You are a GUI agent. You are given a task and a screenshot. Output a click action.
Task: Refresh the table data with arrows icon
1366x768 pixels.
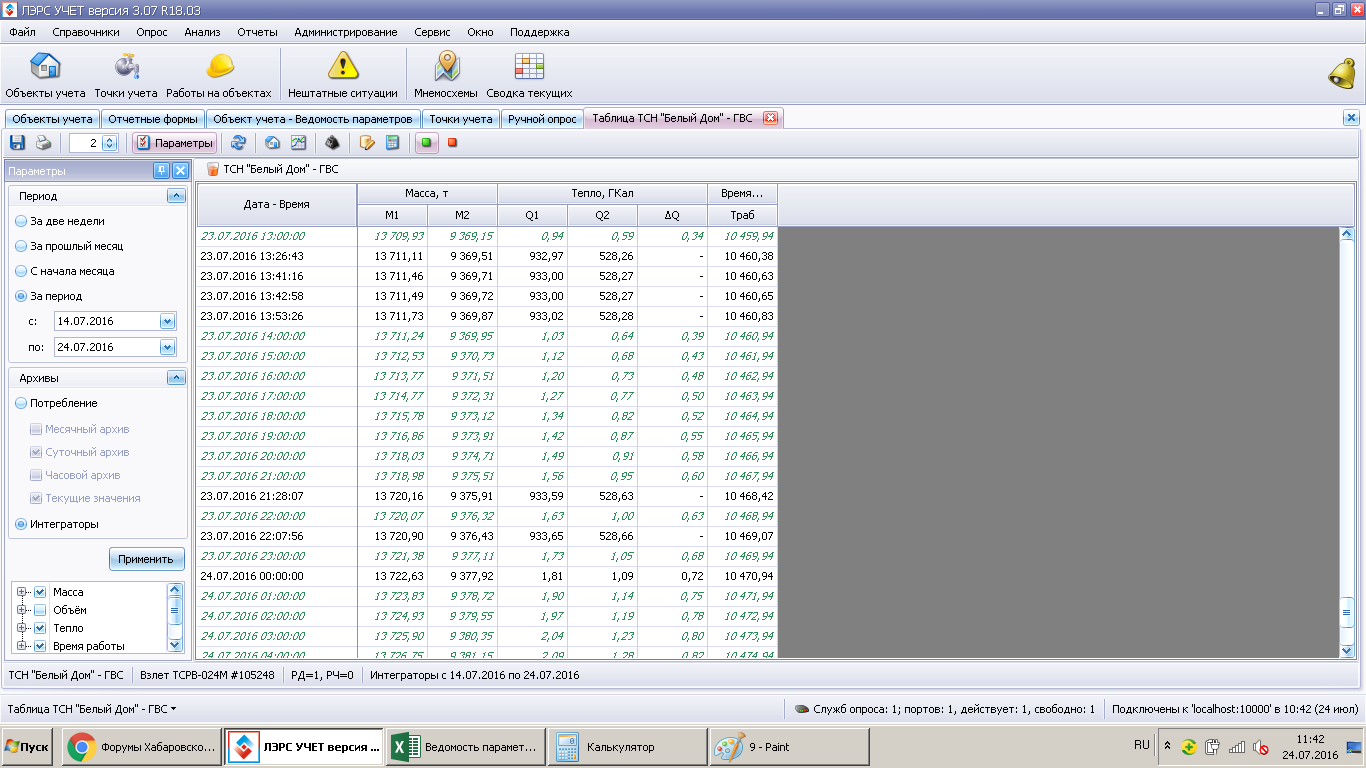[238, 143]
